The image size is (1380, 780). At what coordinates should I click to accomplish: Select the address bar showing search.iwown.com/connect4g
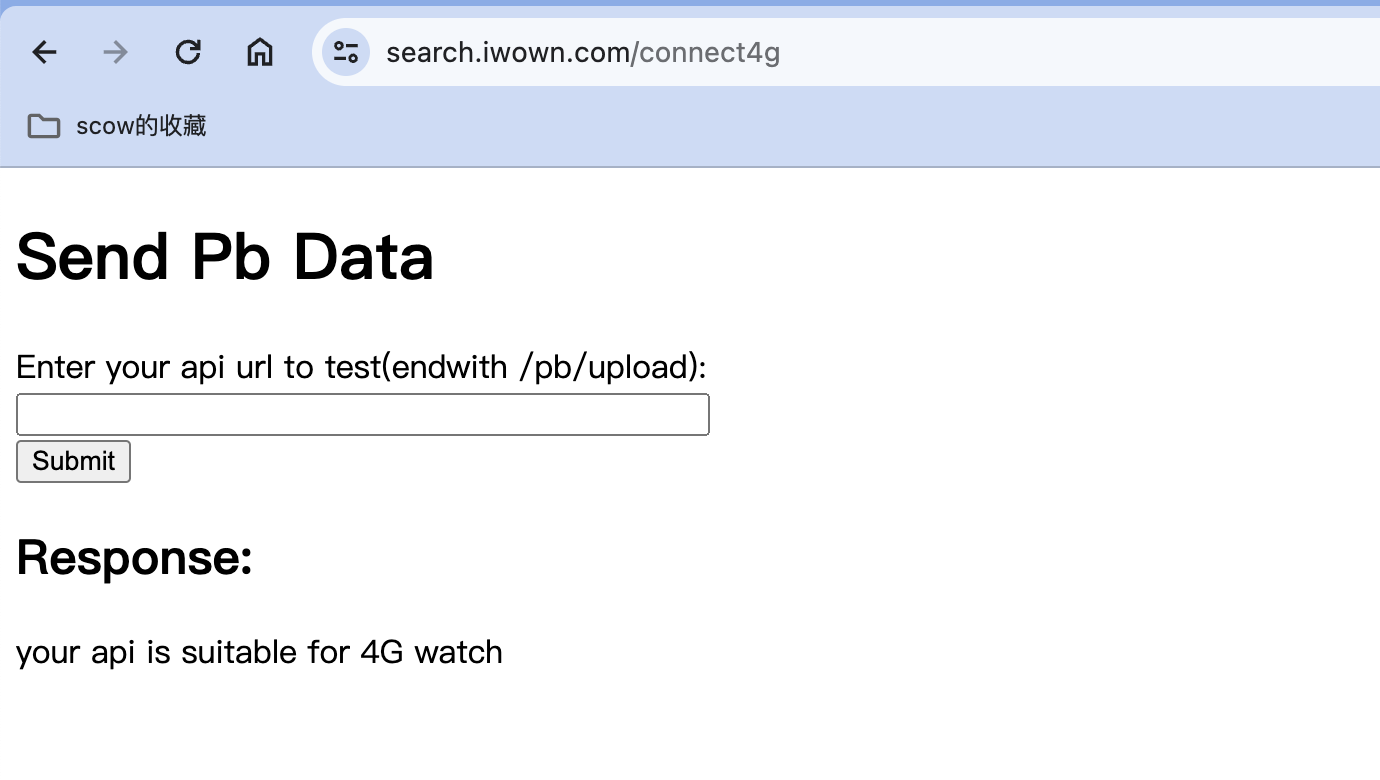pos(583,52)
